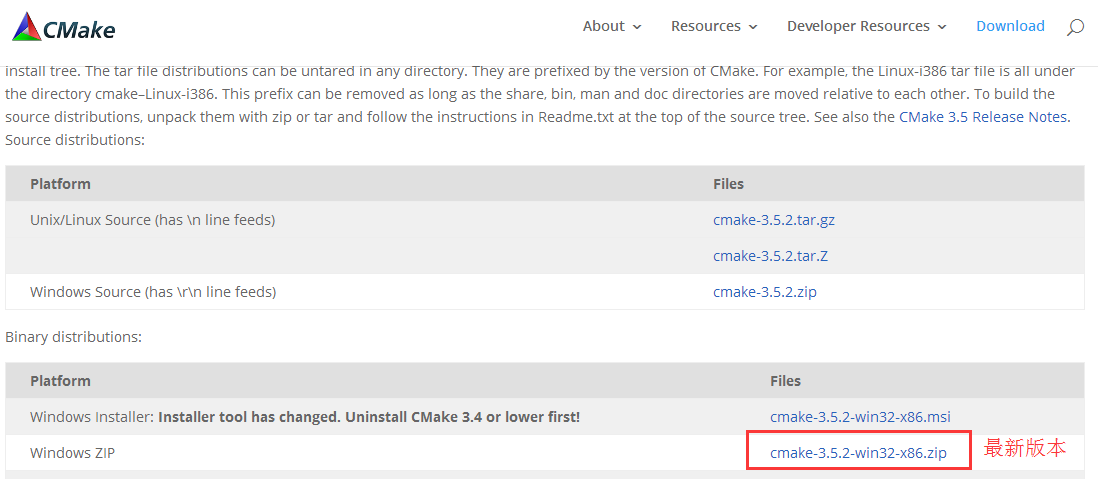Click the CMake triangle logo icon
Viewport: 1098px width, 479px height.
[x=27, y=27]
